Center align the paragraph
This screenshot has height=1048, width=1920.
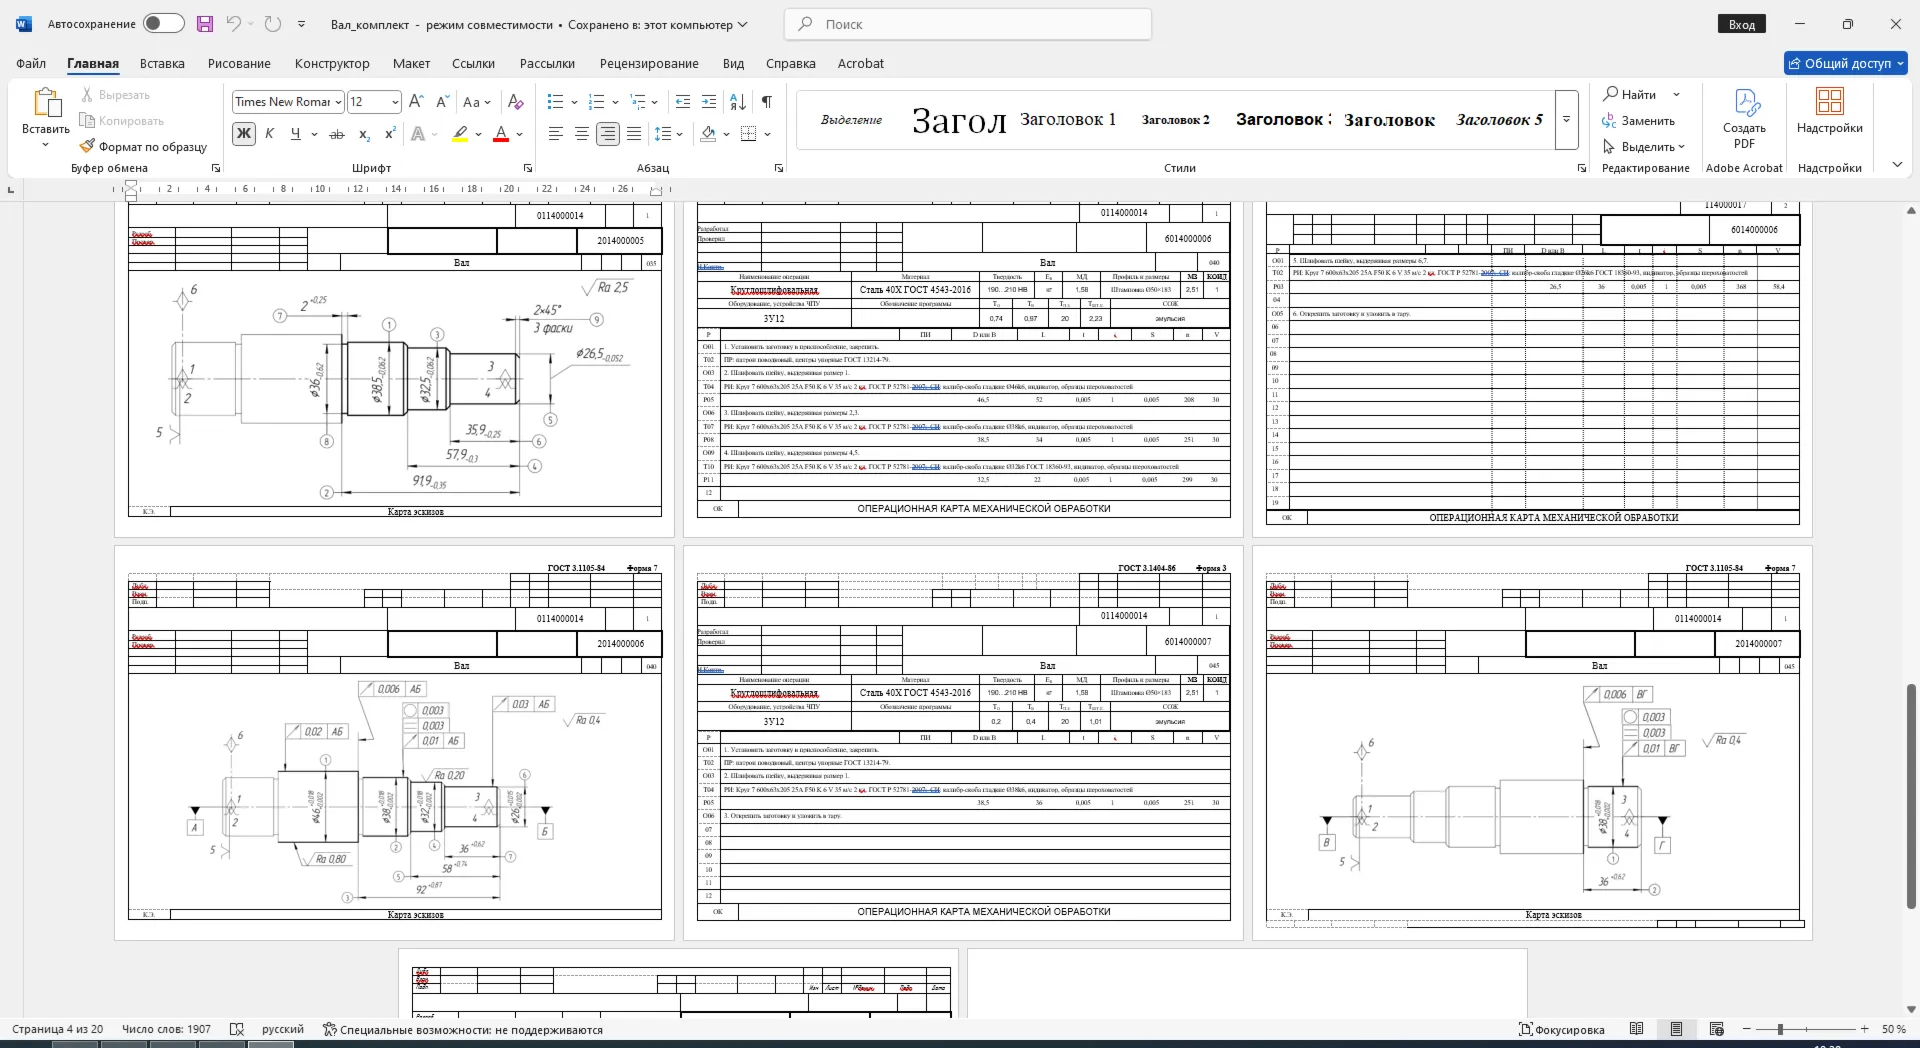[x=582, y=134]
